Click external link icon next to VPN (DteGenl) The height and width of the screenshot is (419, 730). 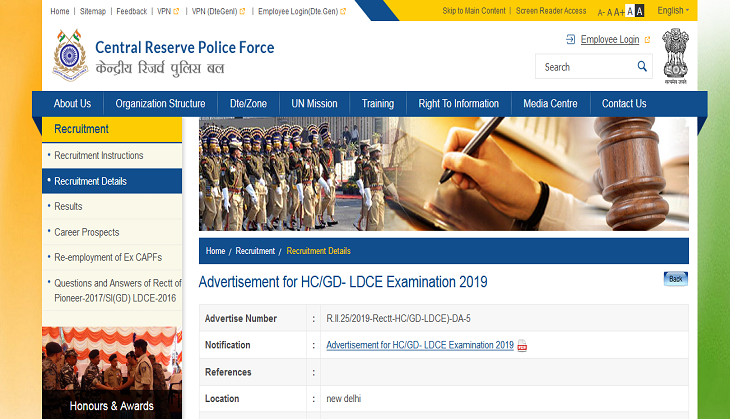[243, 12]
